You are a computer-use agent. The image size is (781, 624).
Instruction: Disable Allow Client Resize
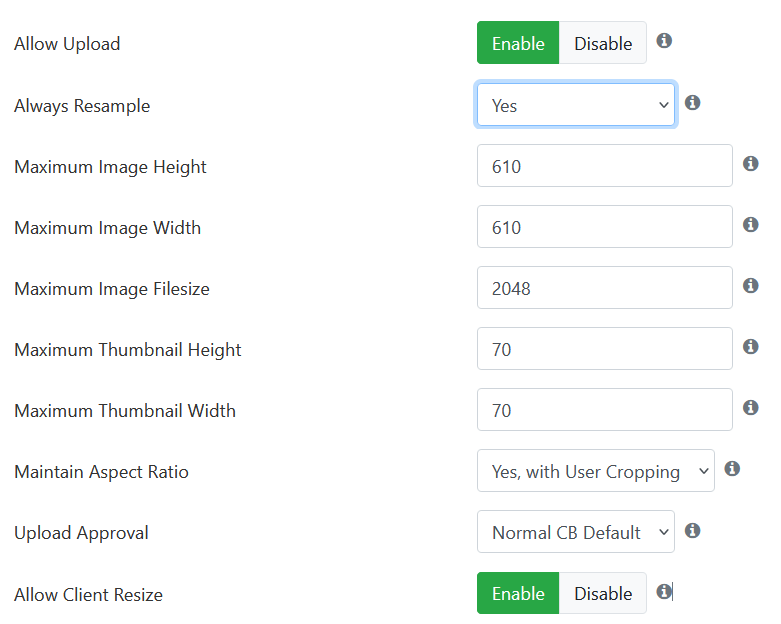click(603, 593)
